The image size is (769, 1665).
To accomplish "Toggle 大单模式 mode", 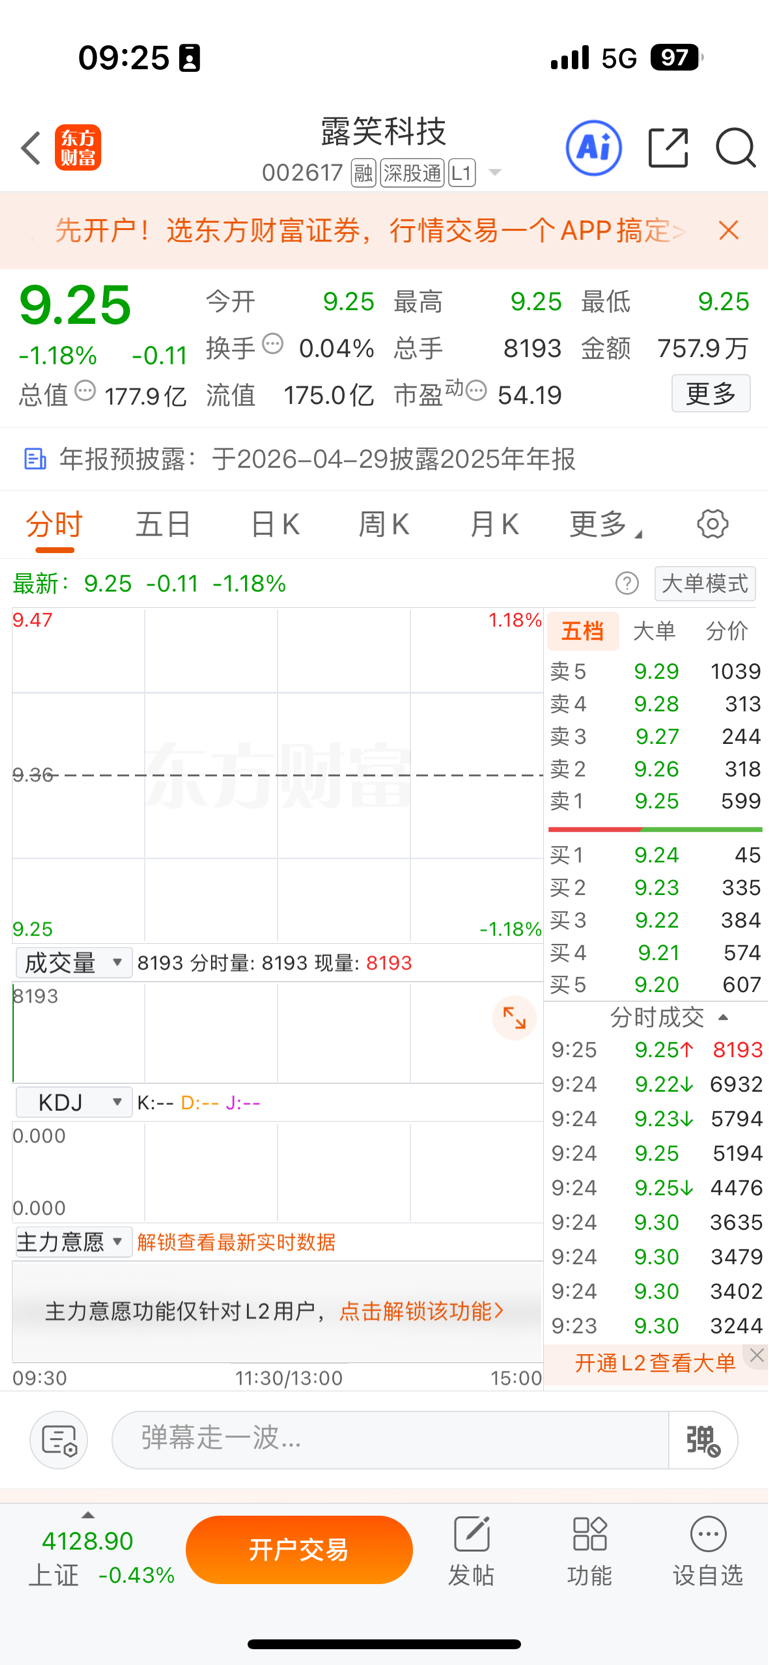I will tap(705, 583).
